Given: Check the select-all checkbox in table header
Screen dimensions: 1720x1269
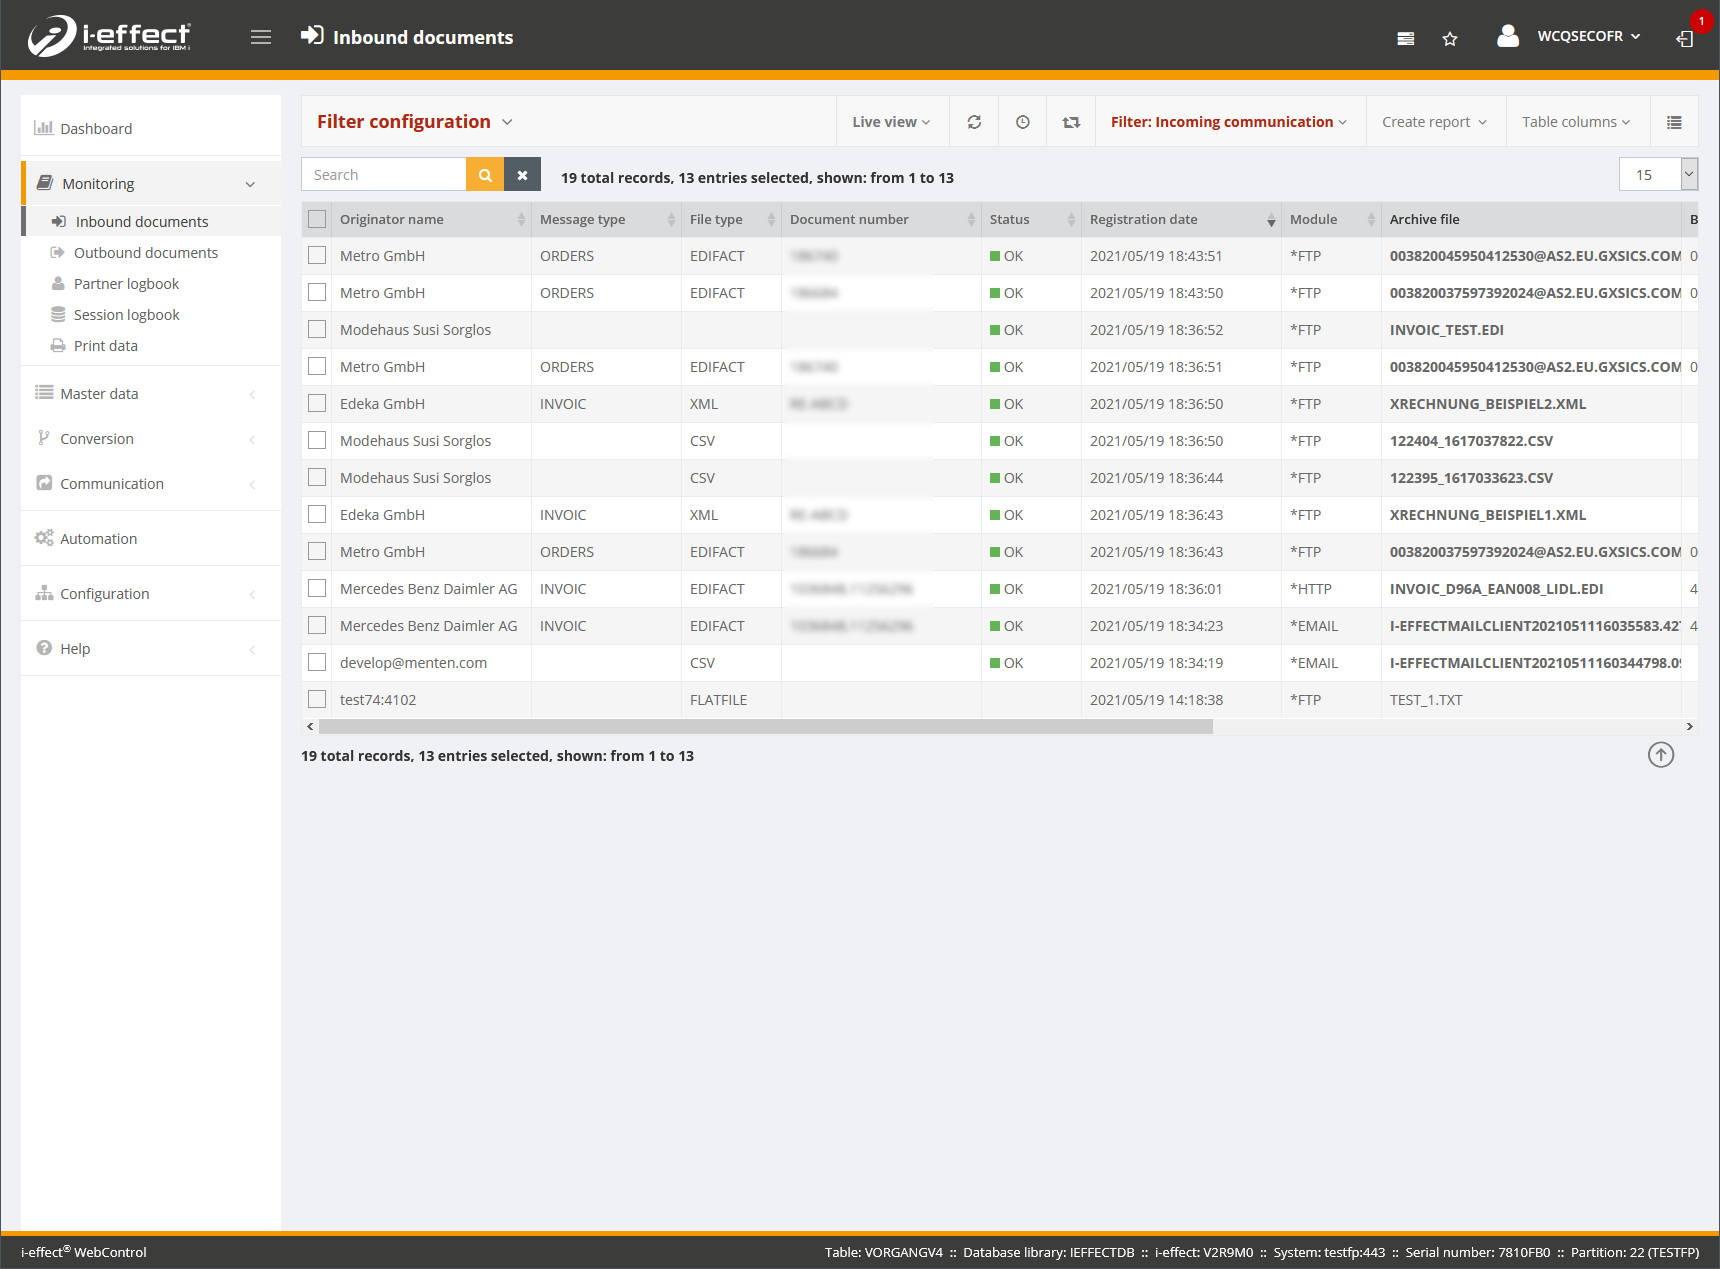Looking at the screenshot, I should point(317,219).
